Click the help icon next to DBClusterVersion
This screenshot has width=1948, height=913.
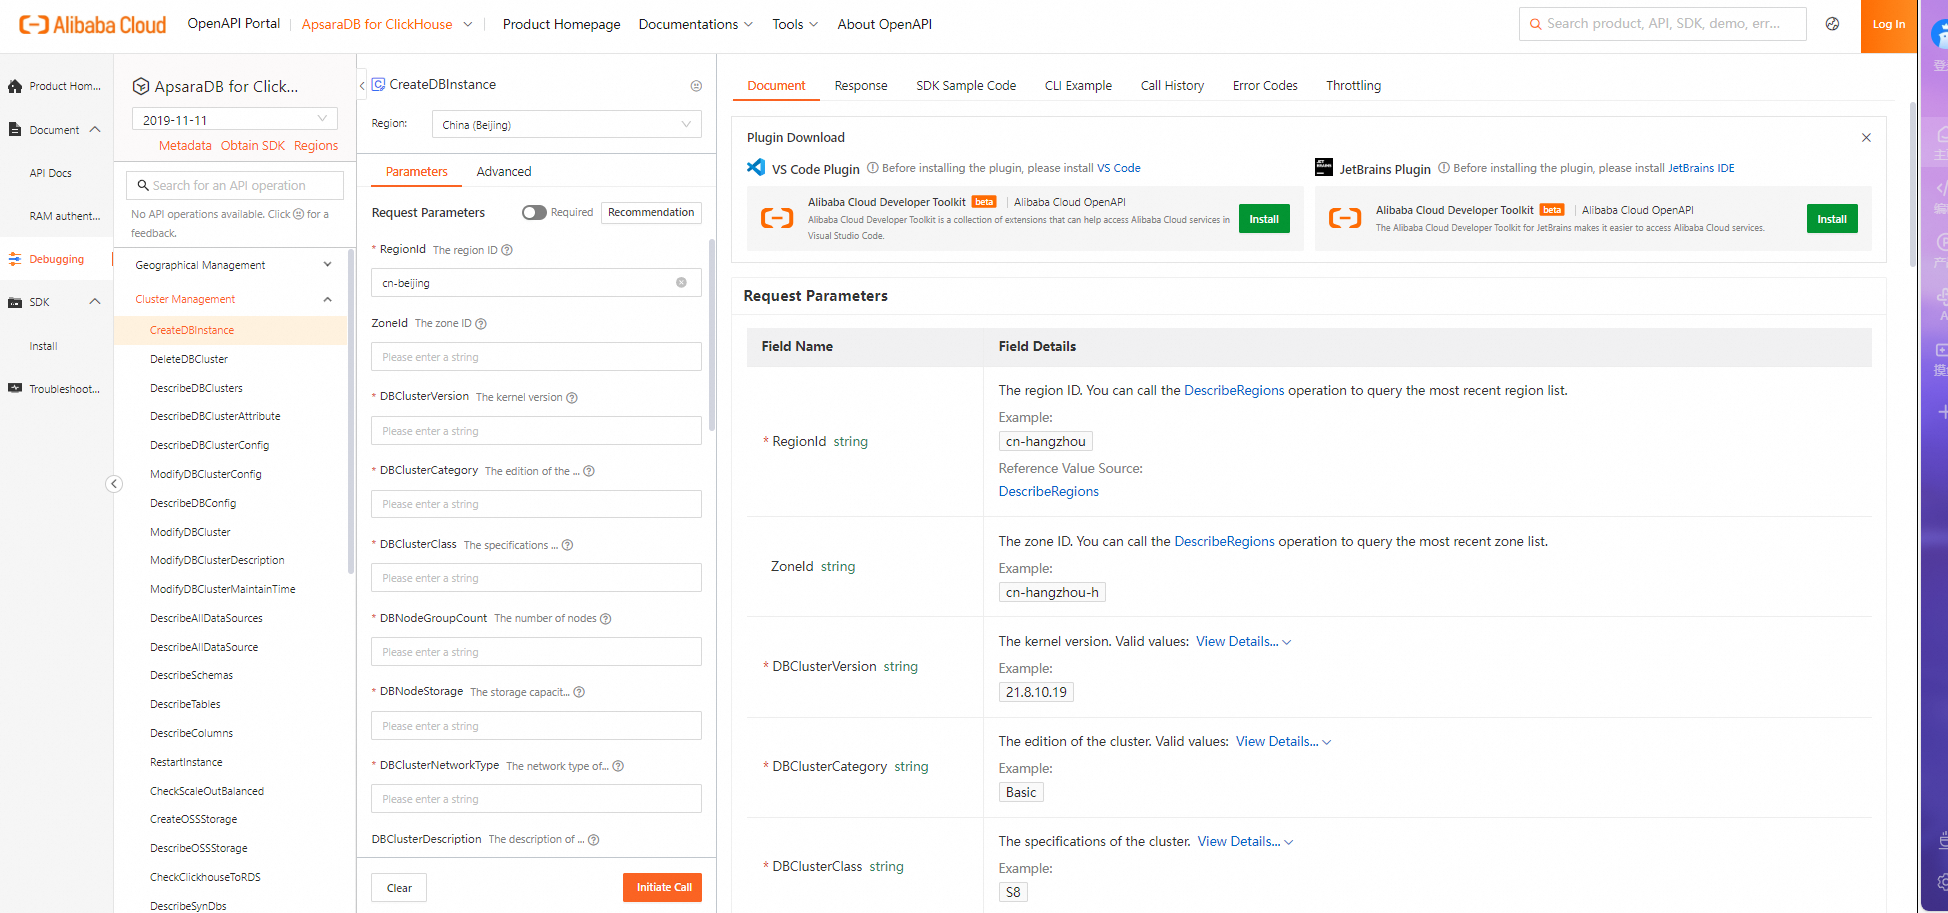pos(572,398)
